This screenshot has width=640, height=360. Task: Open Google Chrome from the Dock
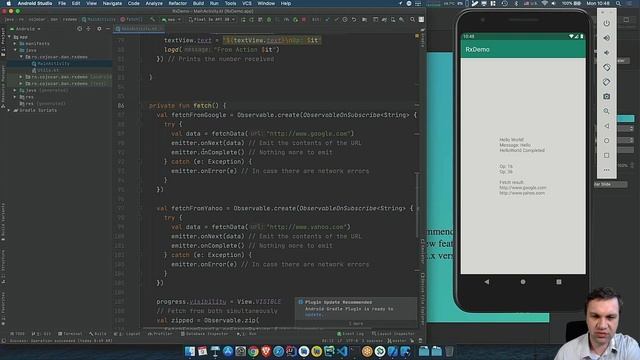[x=253, y=351]
